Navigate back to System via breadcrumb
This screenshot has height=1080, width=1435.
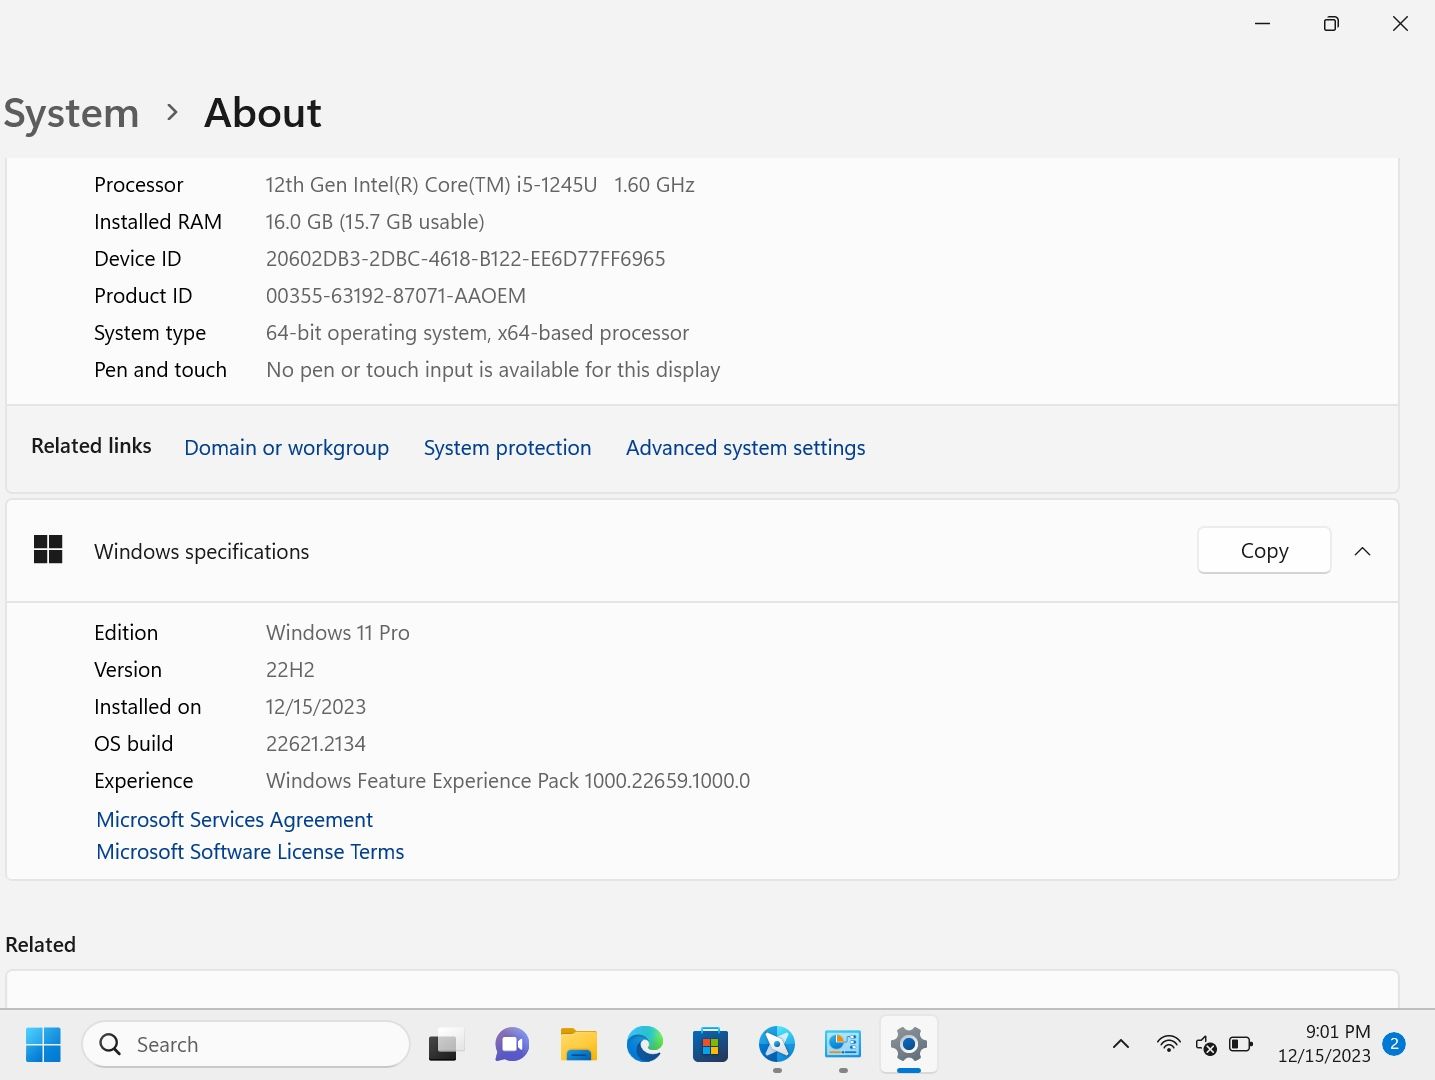(x=70, y=113)
